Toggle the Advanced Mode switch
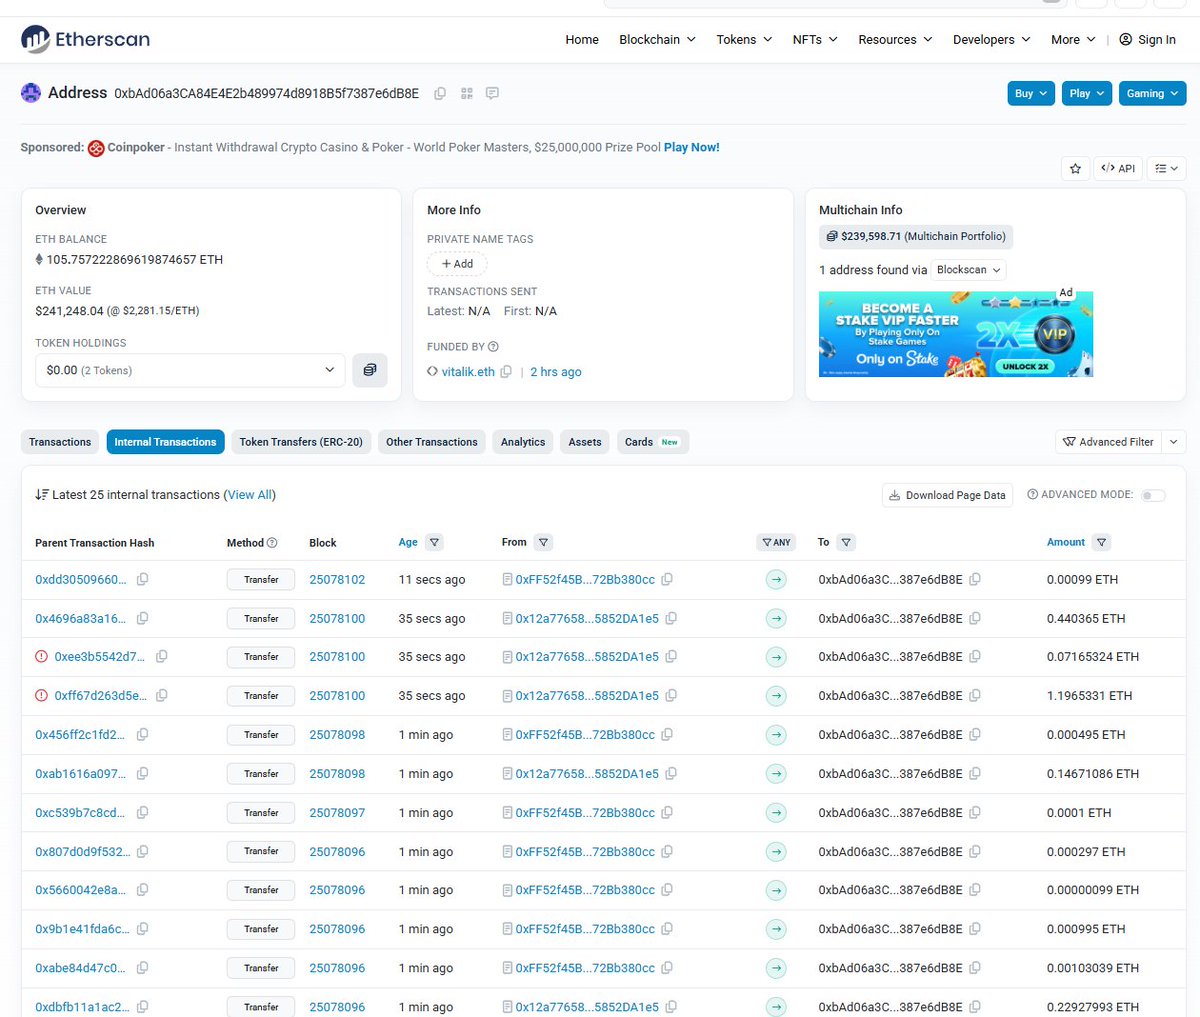The width and height of the screenshot is (1200, 1017). [x=1153, y=495]
